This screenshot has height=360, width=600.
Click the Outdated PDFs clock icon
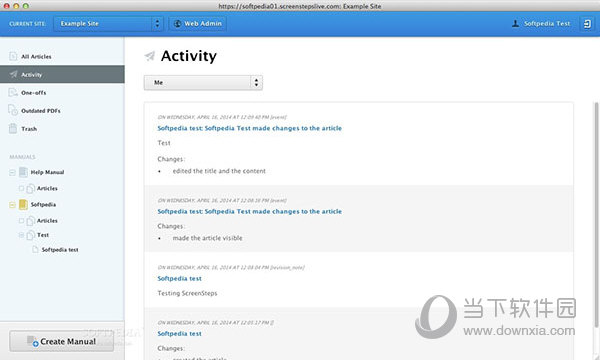coord(13,110)
